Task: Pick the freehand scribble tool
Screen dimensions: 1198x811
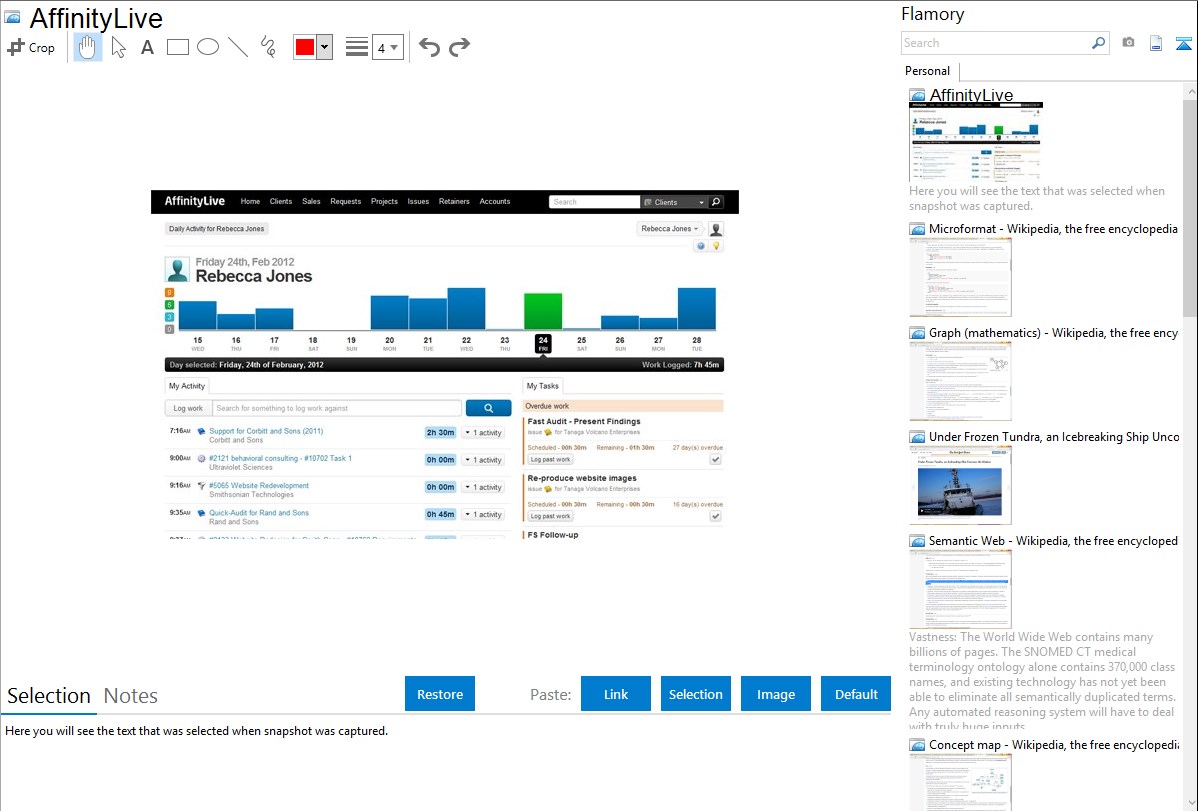Action: [x=268, y=47]
